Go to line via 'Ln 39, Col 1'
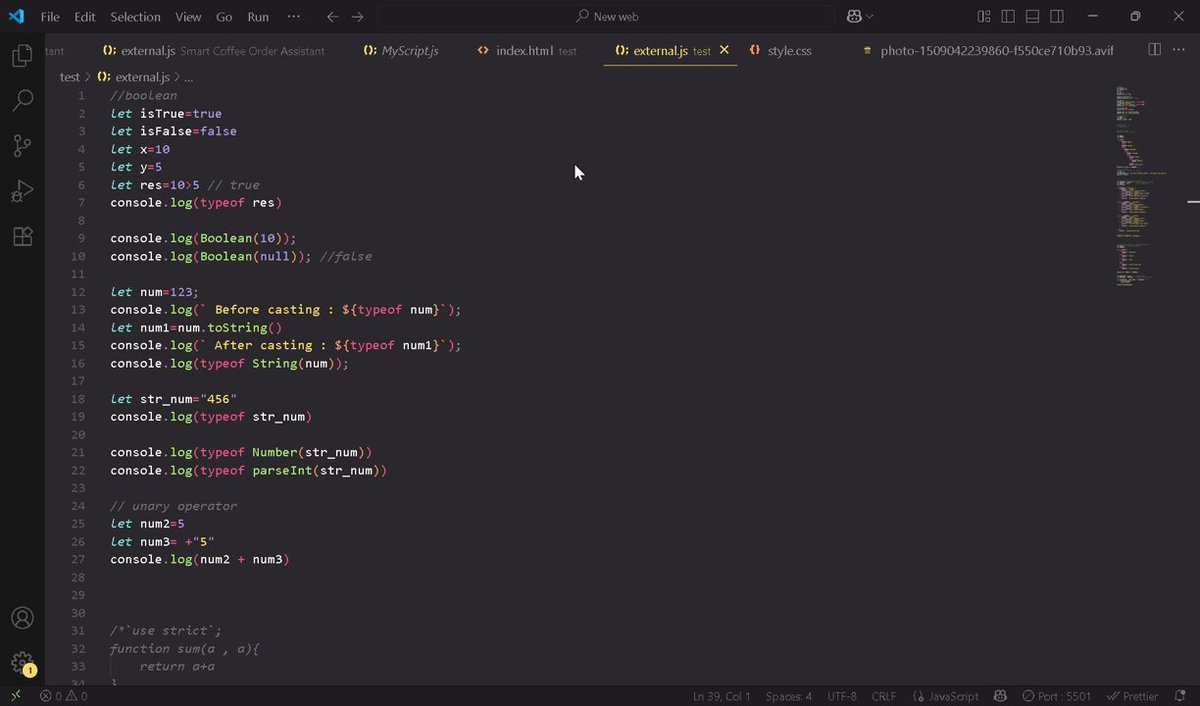 pos(721,696)
